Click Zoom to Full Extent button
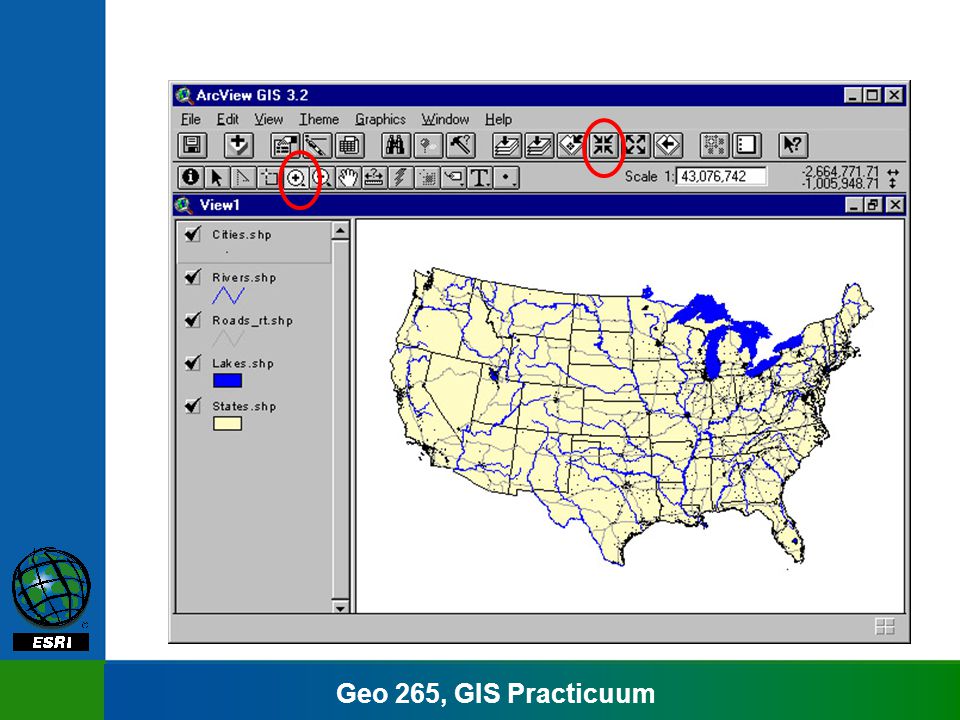The width and height of the screenshot is (960, 720). click(x=506, y=146)
